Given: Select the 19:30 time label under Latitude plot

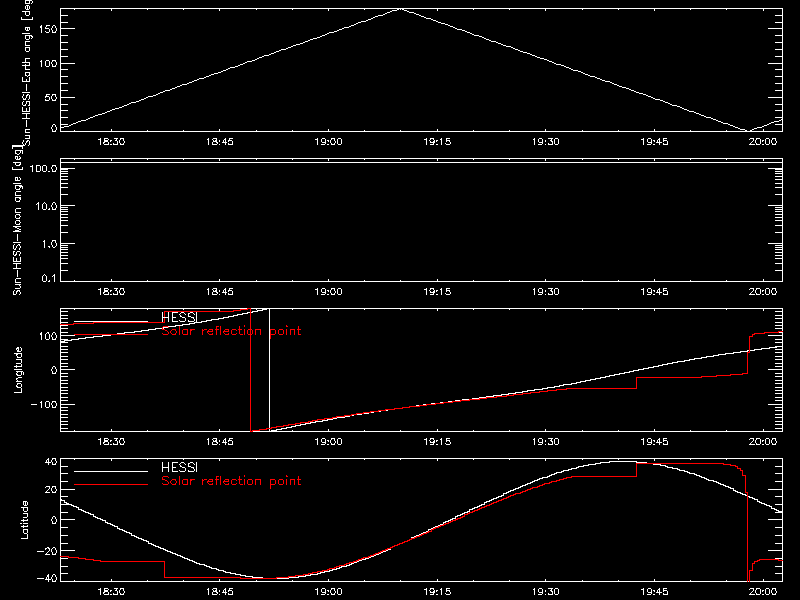Looking at the screenshot, I should (546, 591).
